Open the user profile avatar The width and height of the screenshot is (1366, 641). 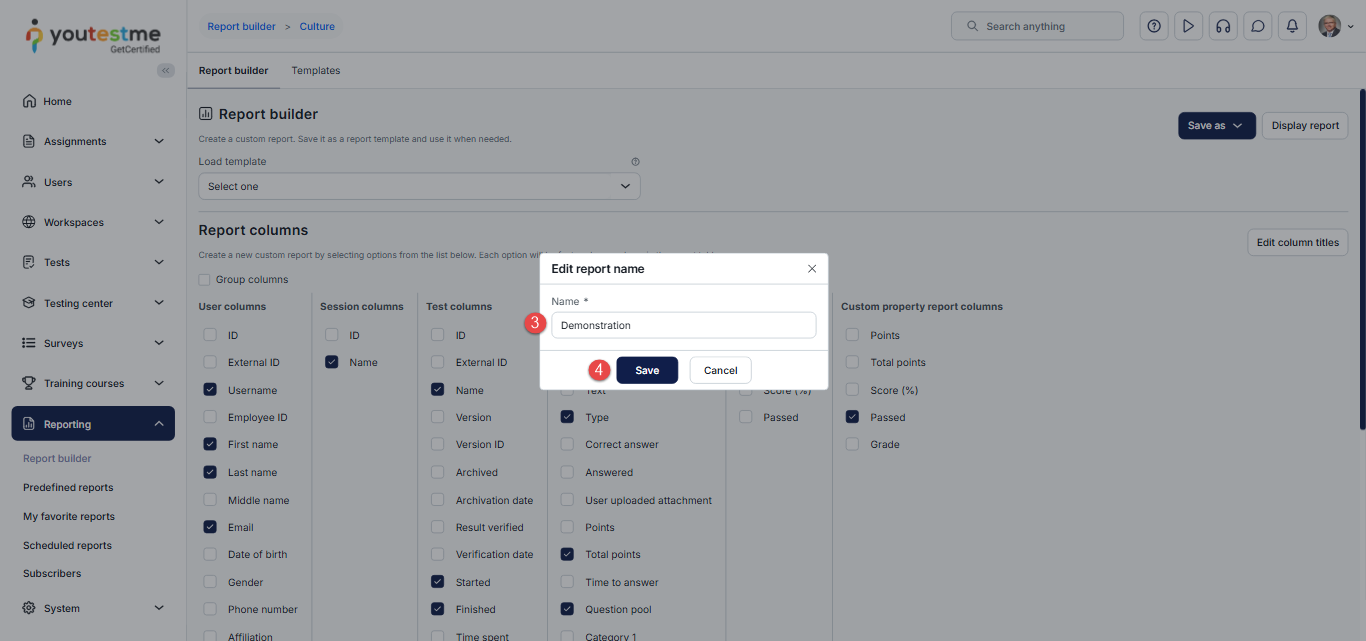[x=1330, y=26]
